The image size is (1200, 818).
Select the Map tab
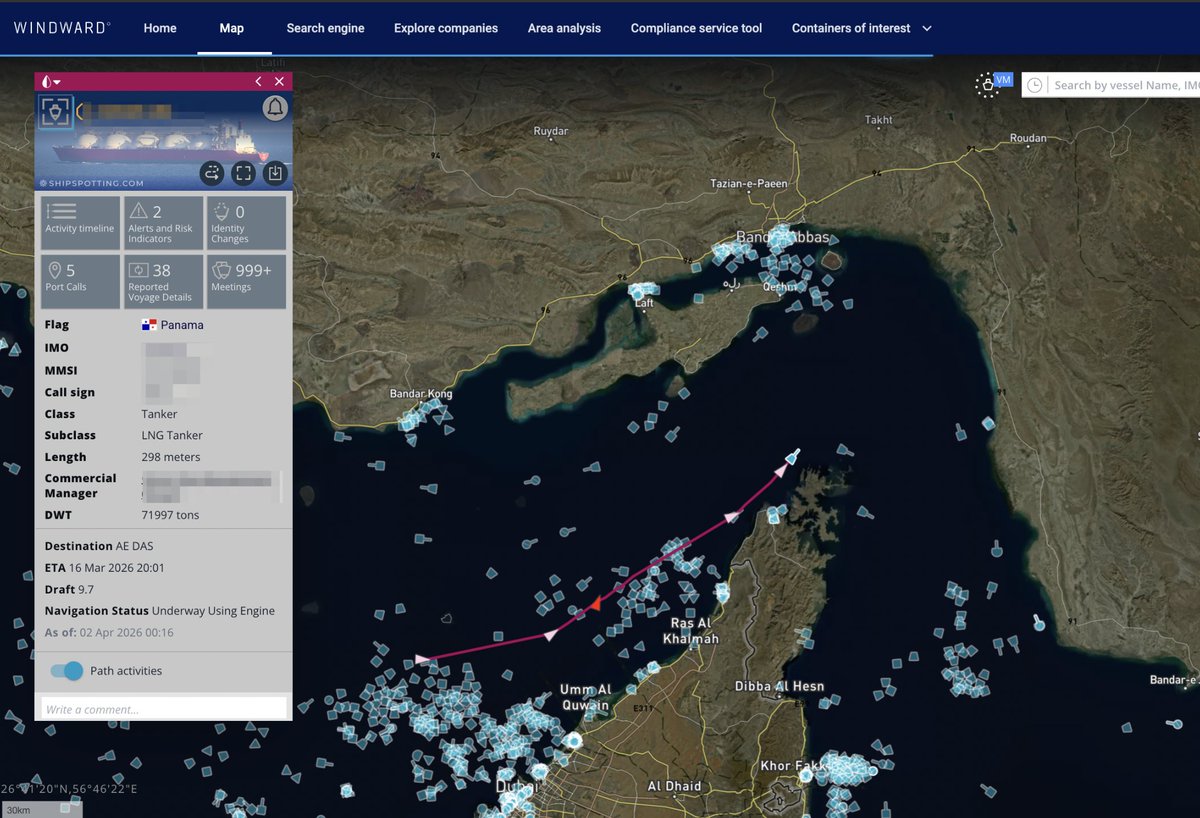pyautogui.click(x=232, y=28)
